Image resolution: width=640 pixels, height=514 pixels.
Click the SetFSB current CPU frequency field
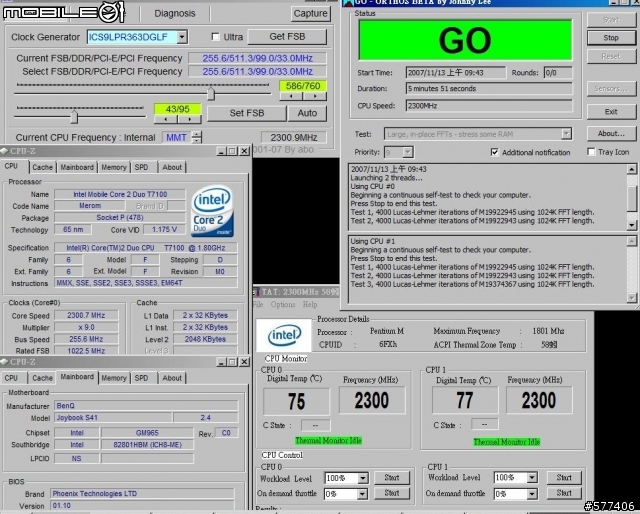pos(294,137)
